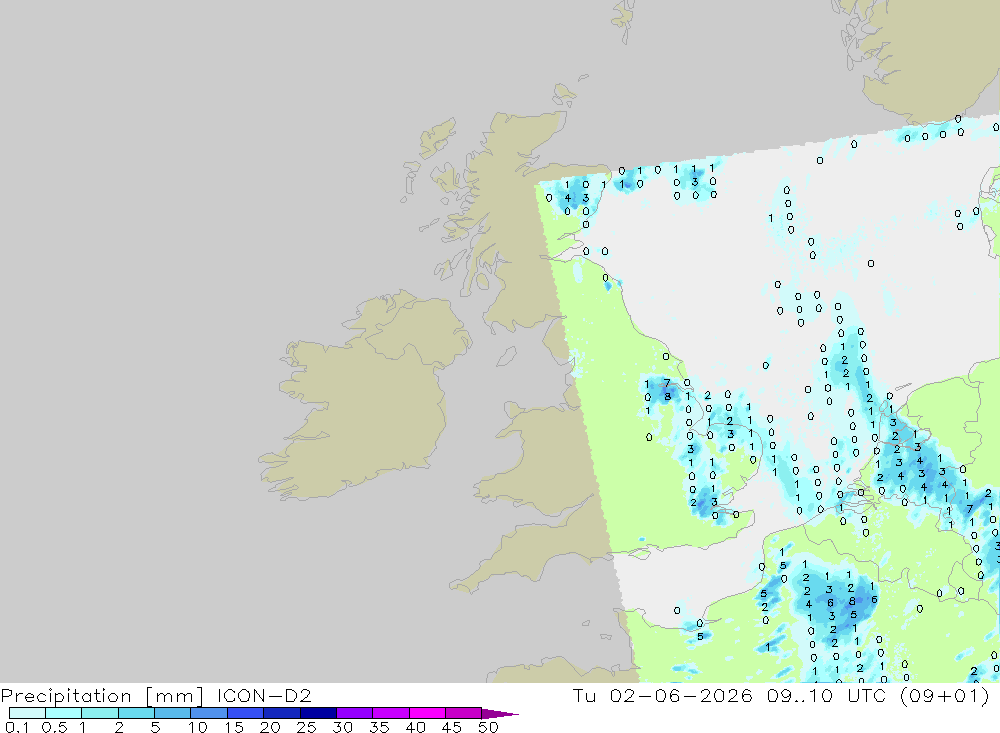Select the 30–35 mm legend swatch

pos(354,713)
